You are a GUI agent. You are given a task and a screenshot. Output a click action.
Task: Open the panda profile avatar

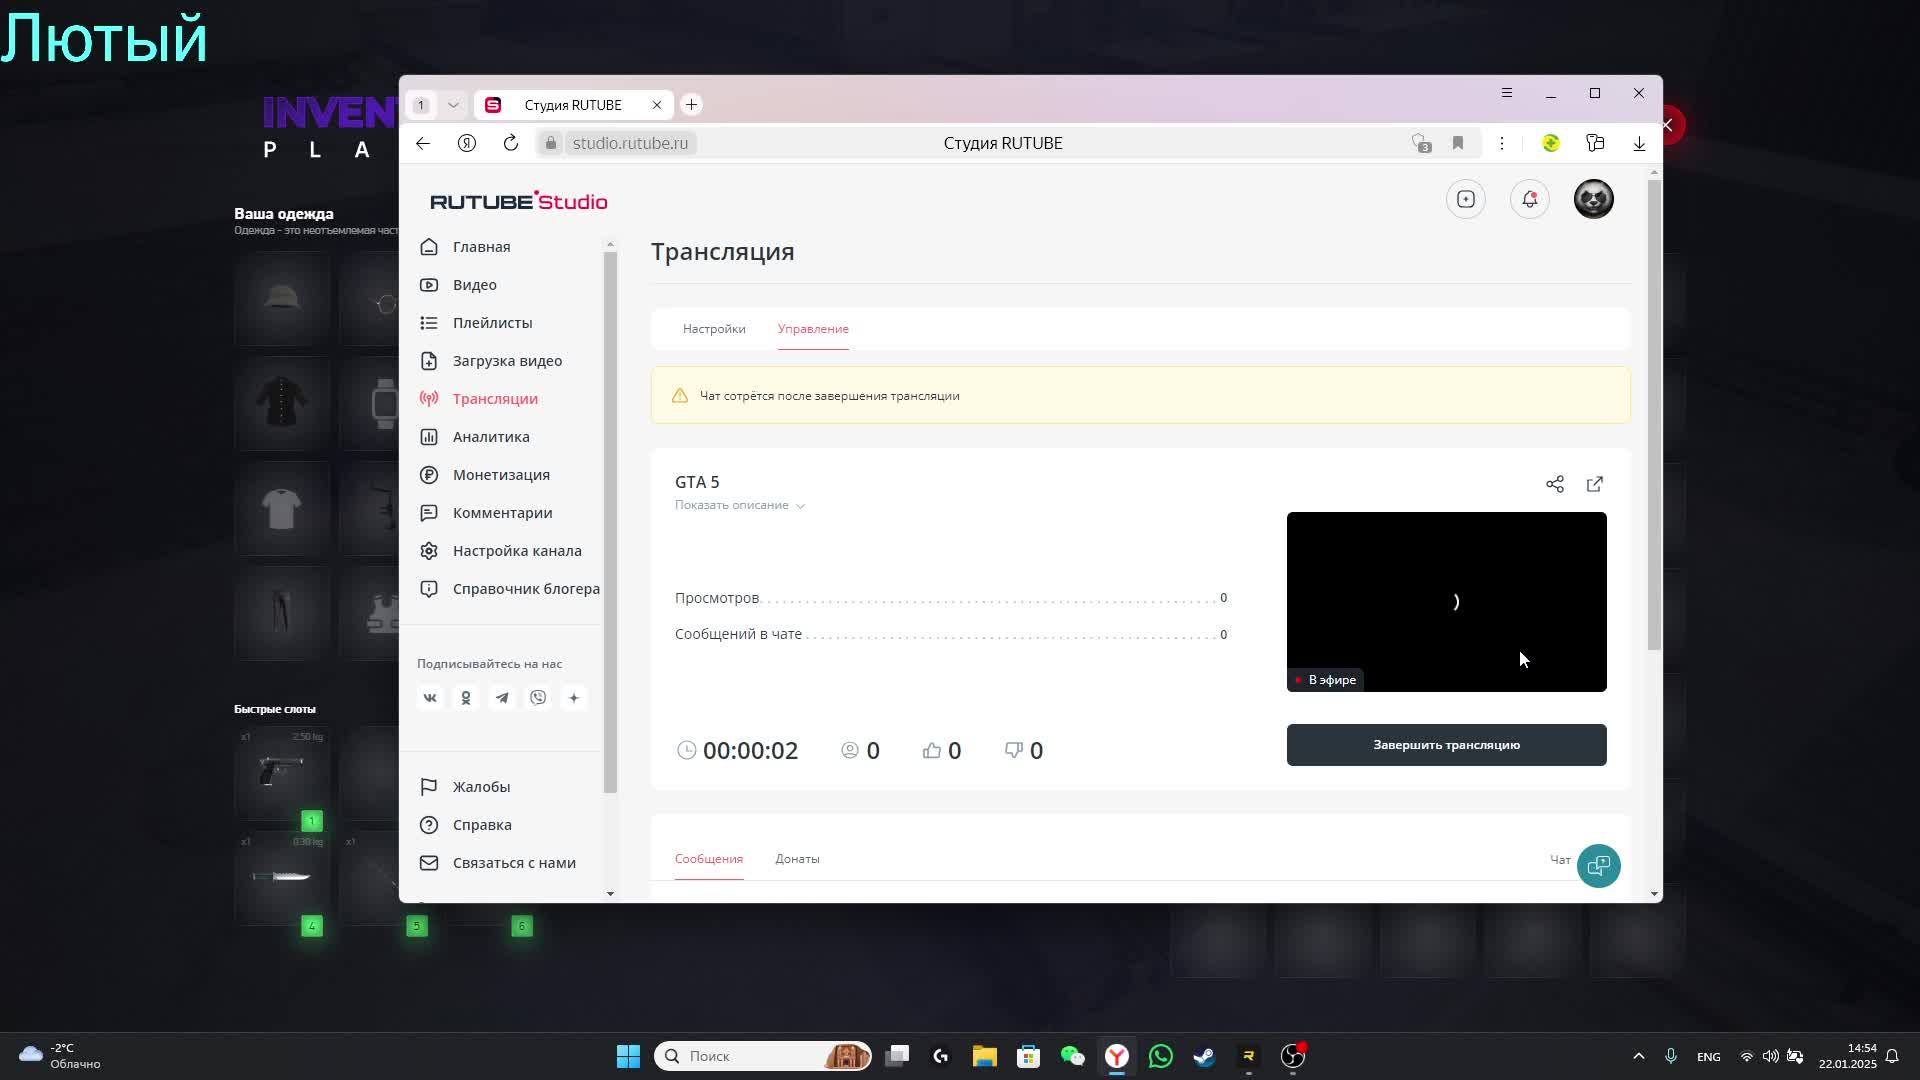[1593, 199]
